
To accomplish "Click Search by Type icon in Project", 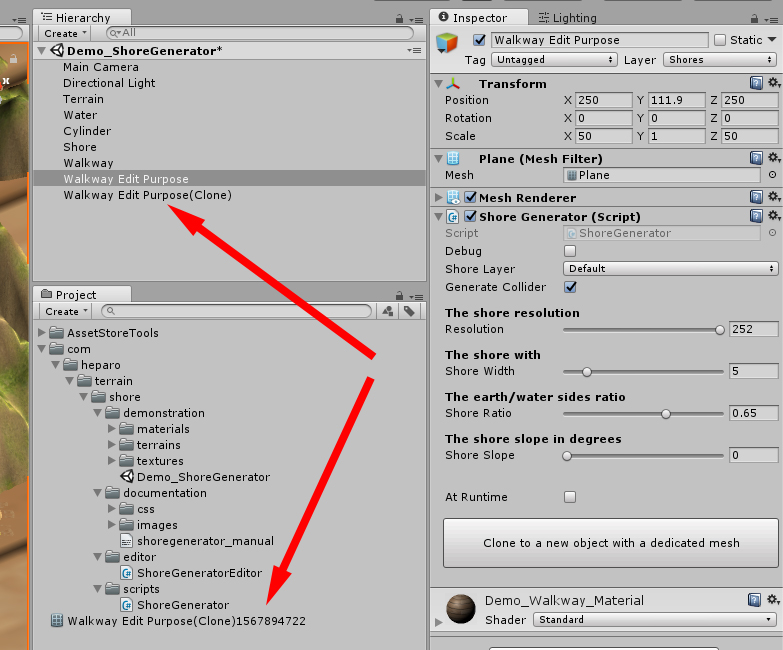I will pos(388,311).
